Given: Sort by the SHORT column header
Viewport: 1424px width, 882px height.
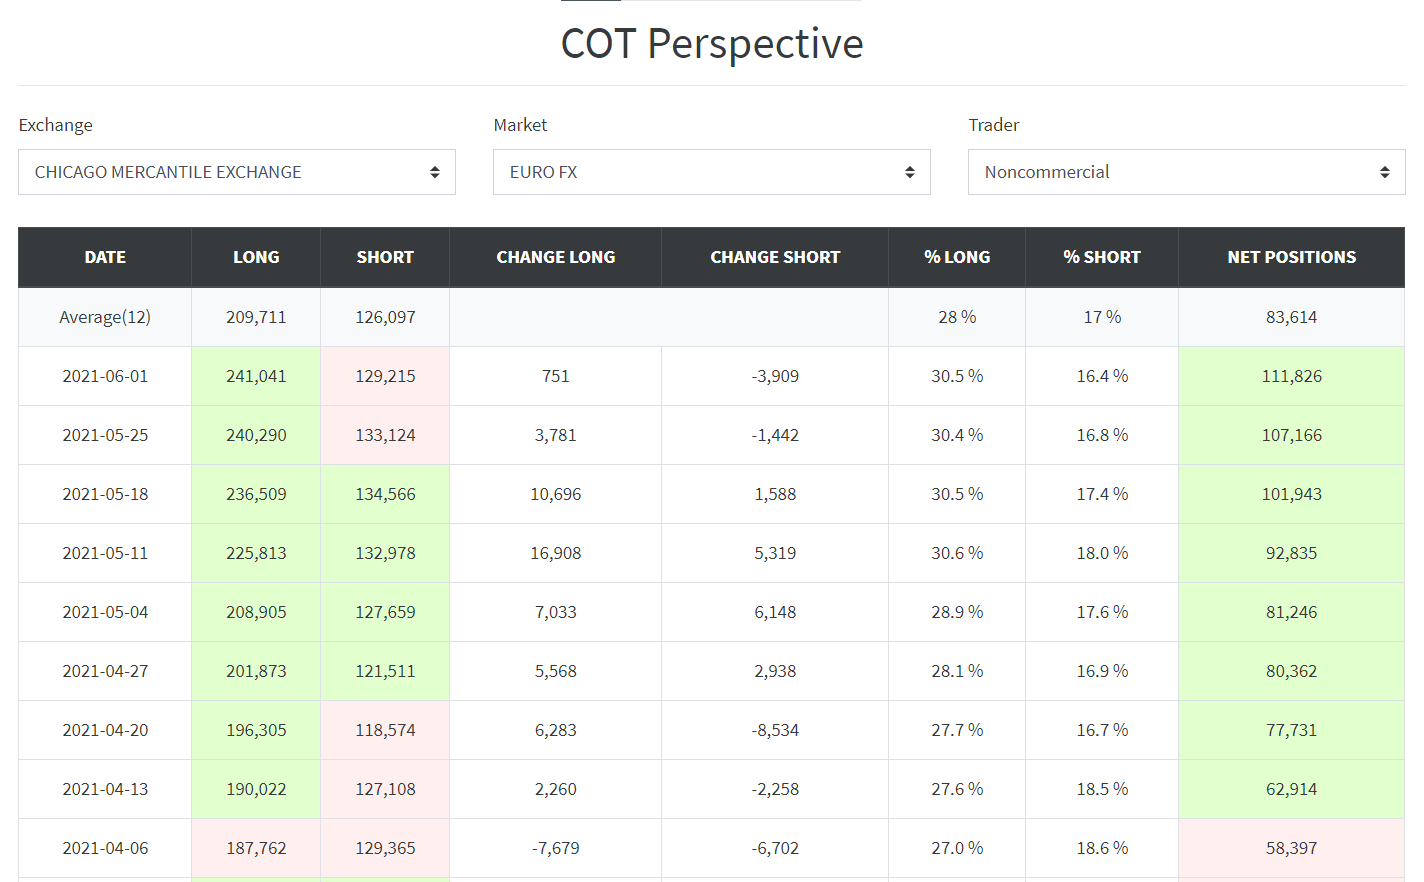Looking at the screenshot, I should pyautogui.click(x=385, y=257).
